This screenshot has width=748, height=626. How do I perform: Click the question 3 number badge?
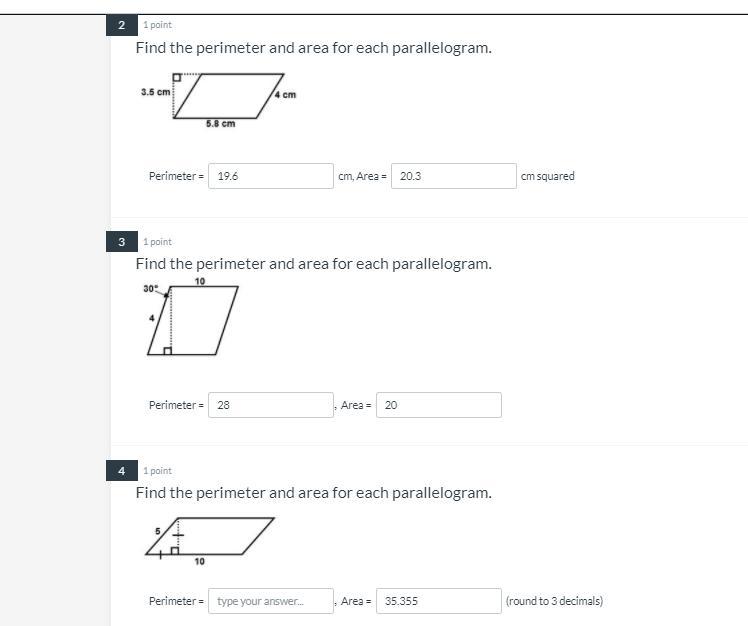pyautogui.click(x=121, y=242)
